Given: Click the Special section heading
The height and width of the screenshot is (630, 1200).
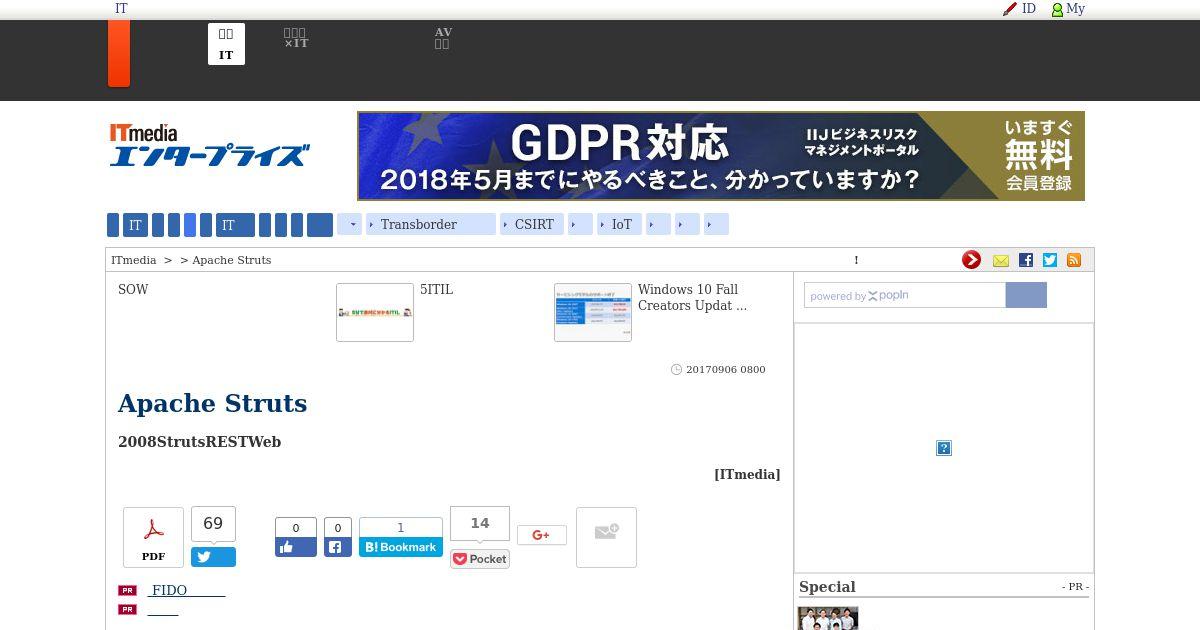Looking at the screenshot, I should [827, 587].
